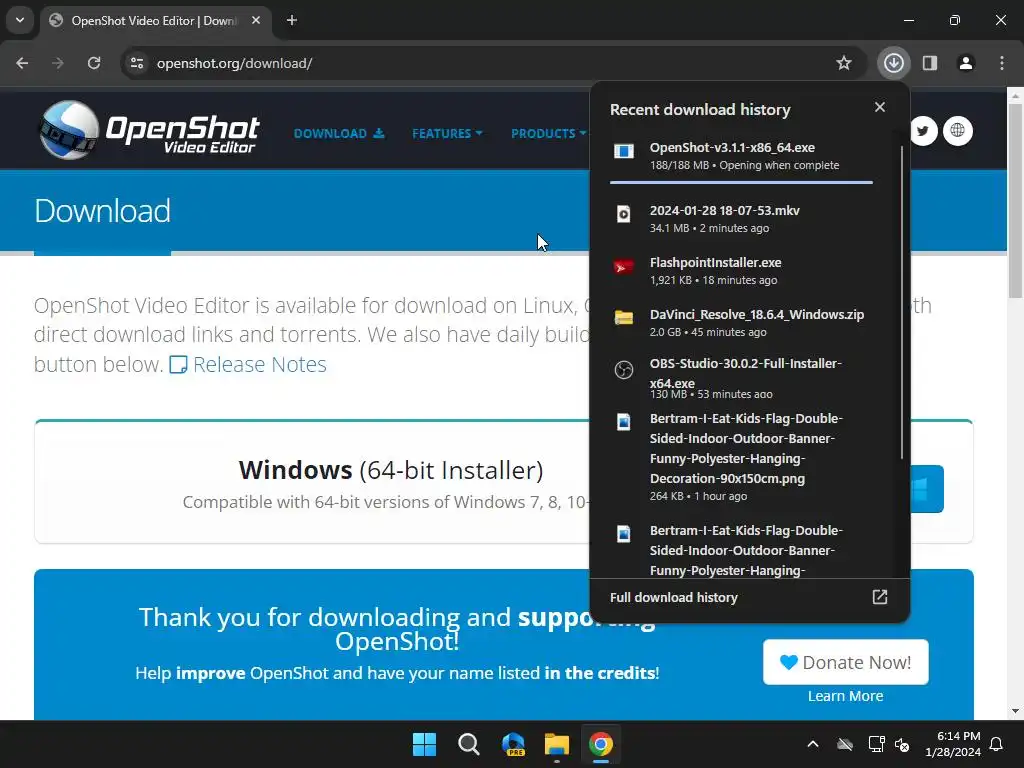
Task: Show hidden system tray icons
Action: click(x=812, y=744)
